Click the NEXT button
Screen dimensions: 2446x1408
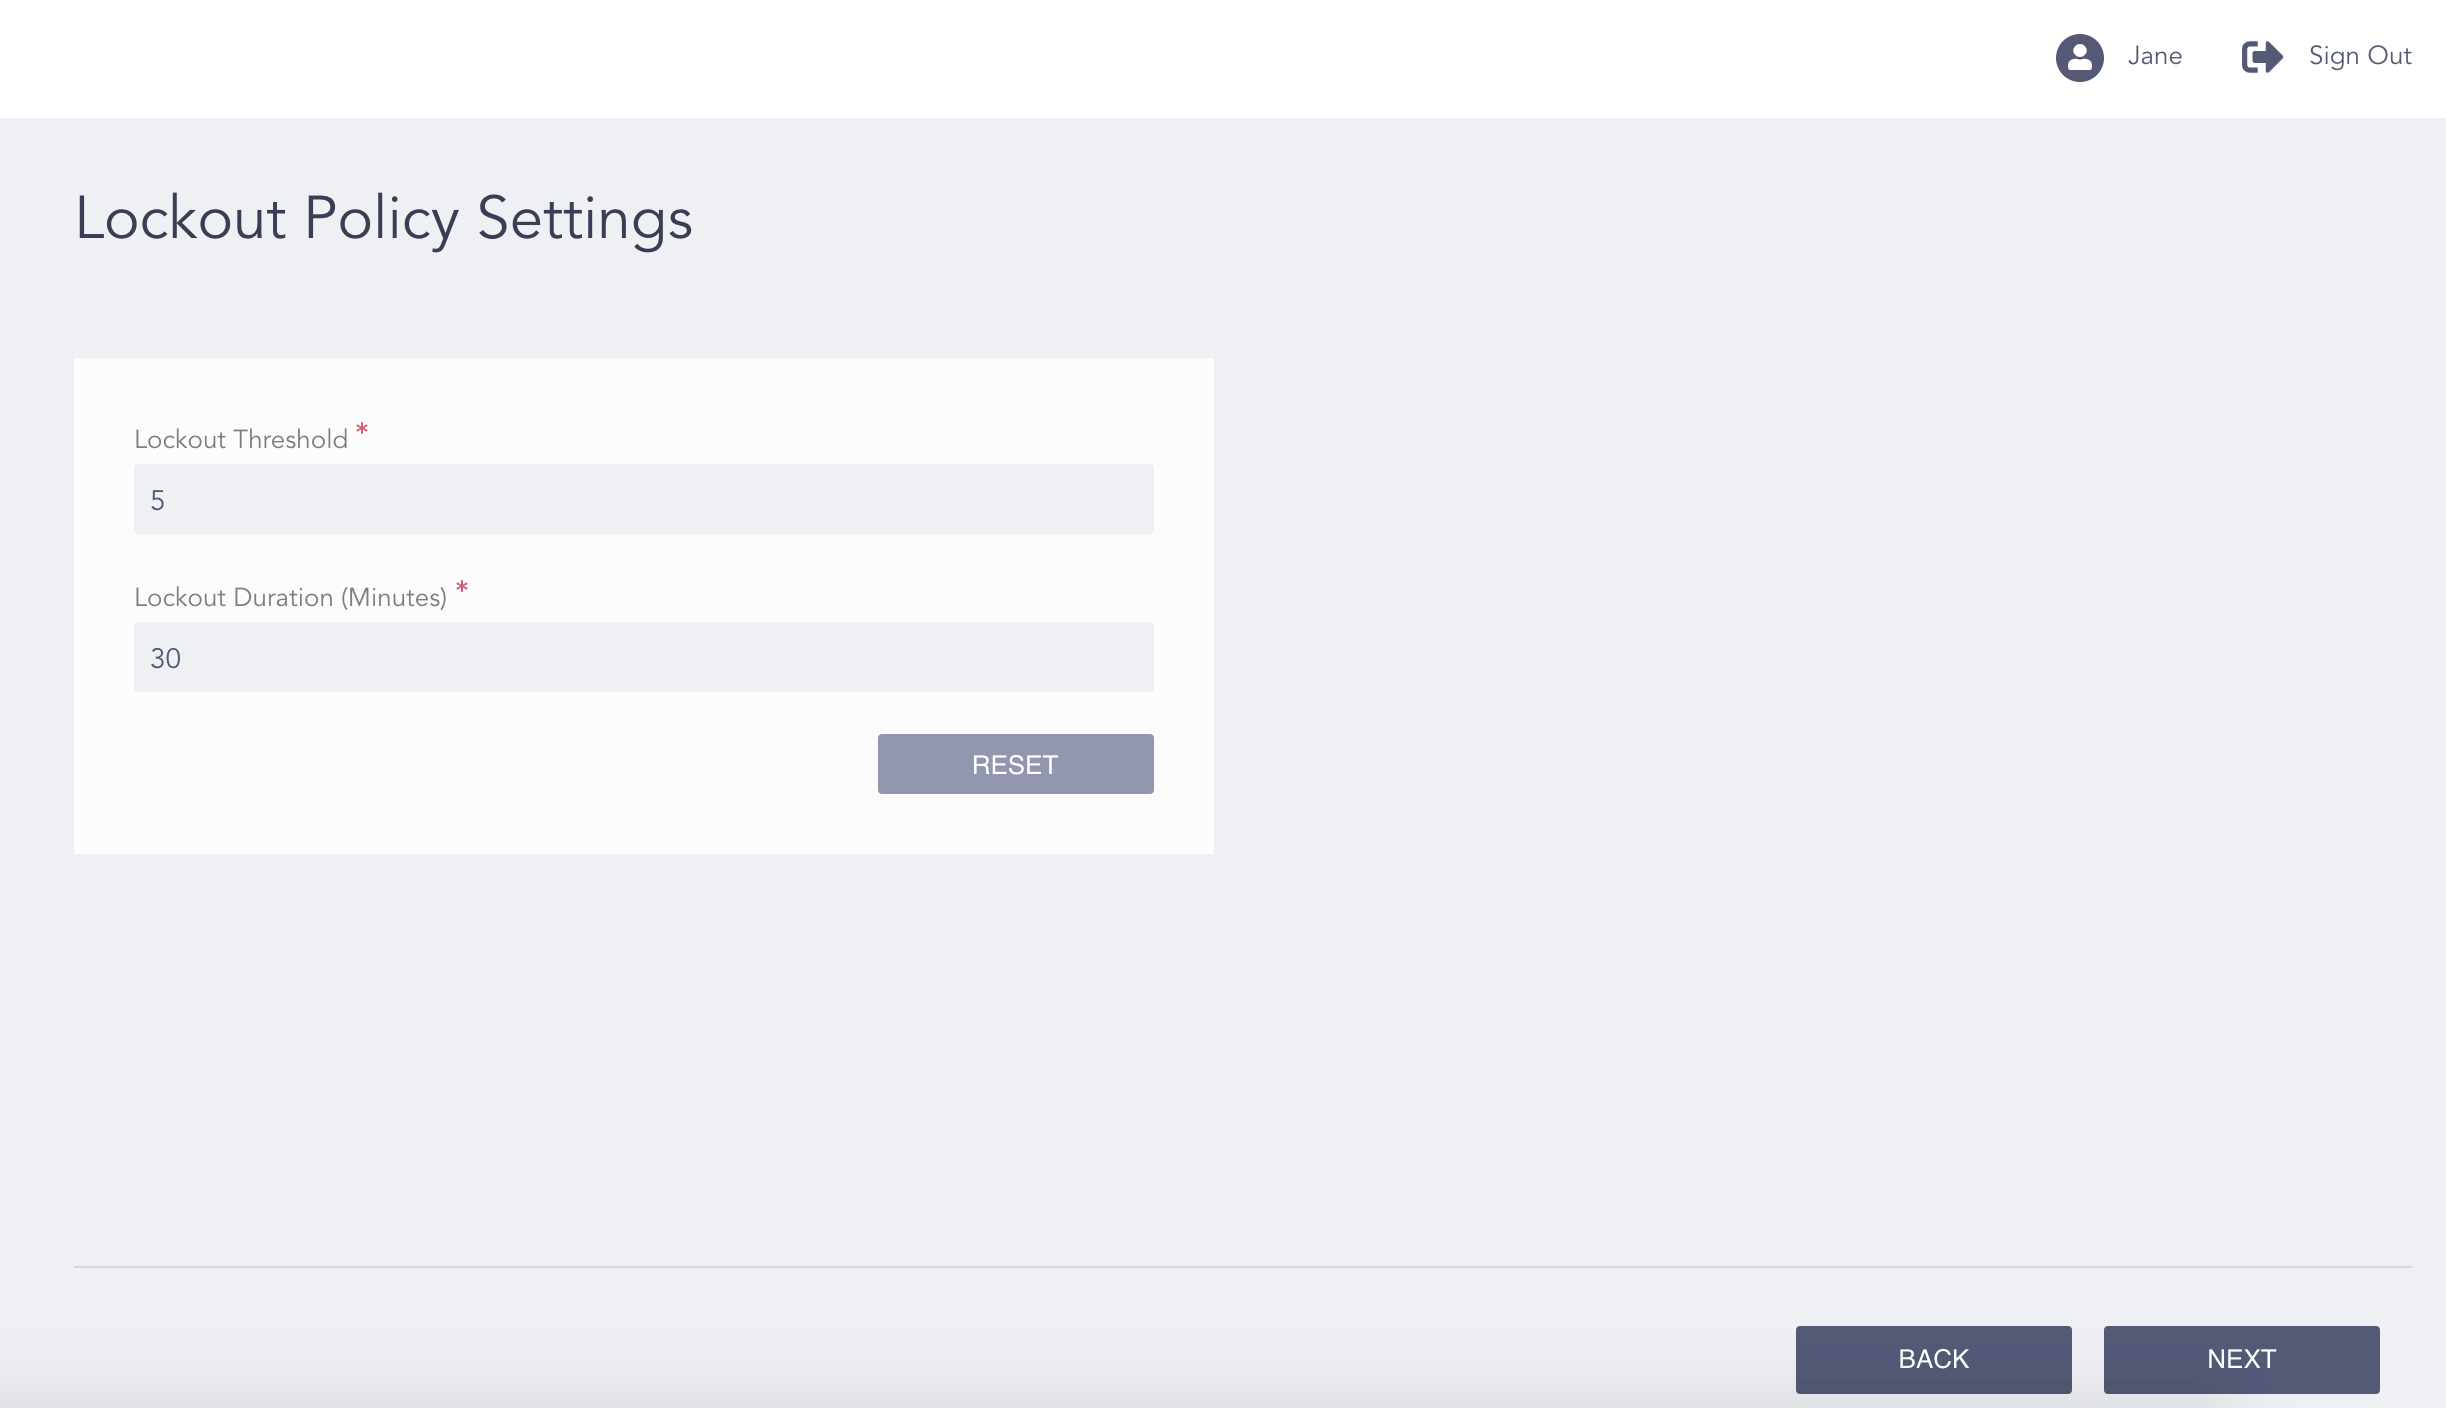pos(2241,1359)
